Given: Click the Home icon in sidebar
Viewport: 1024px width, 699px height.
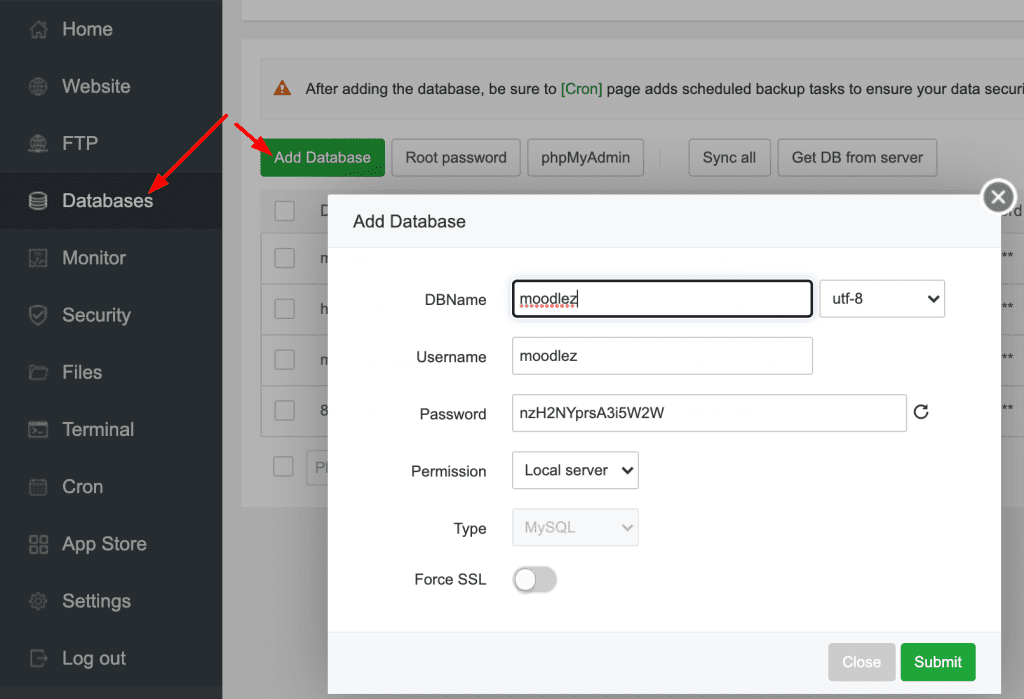Looking at the screenshot, I should 39,30.
